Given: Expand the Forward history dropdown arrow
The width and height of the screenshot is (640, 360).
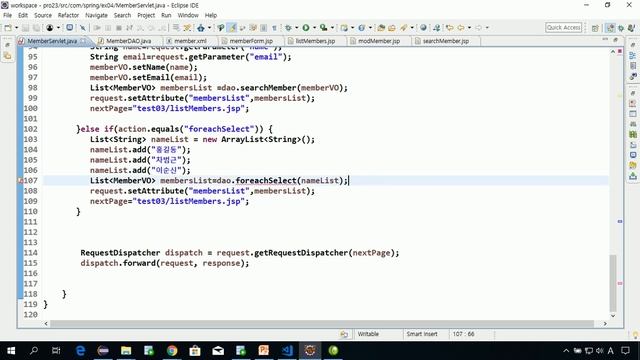Looking at the screenshot, I should point(487,28).
